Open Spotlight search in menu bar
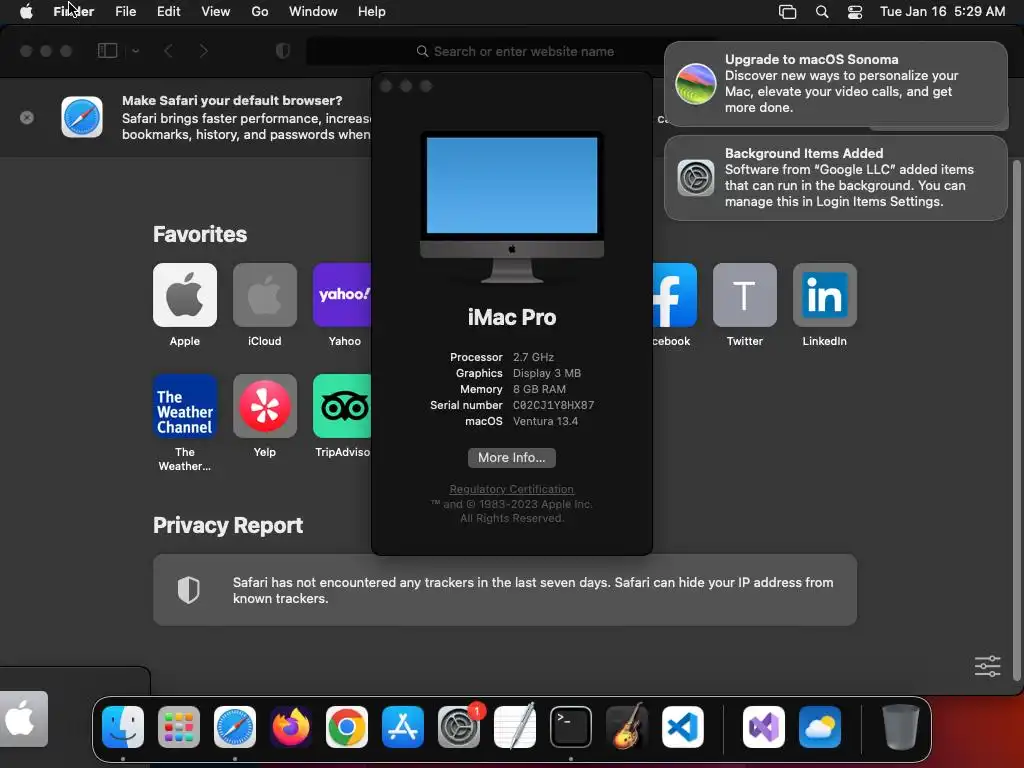 [822, 12]
